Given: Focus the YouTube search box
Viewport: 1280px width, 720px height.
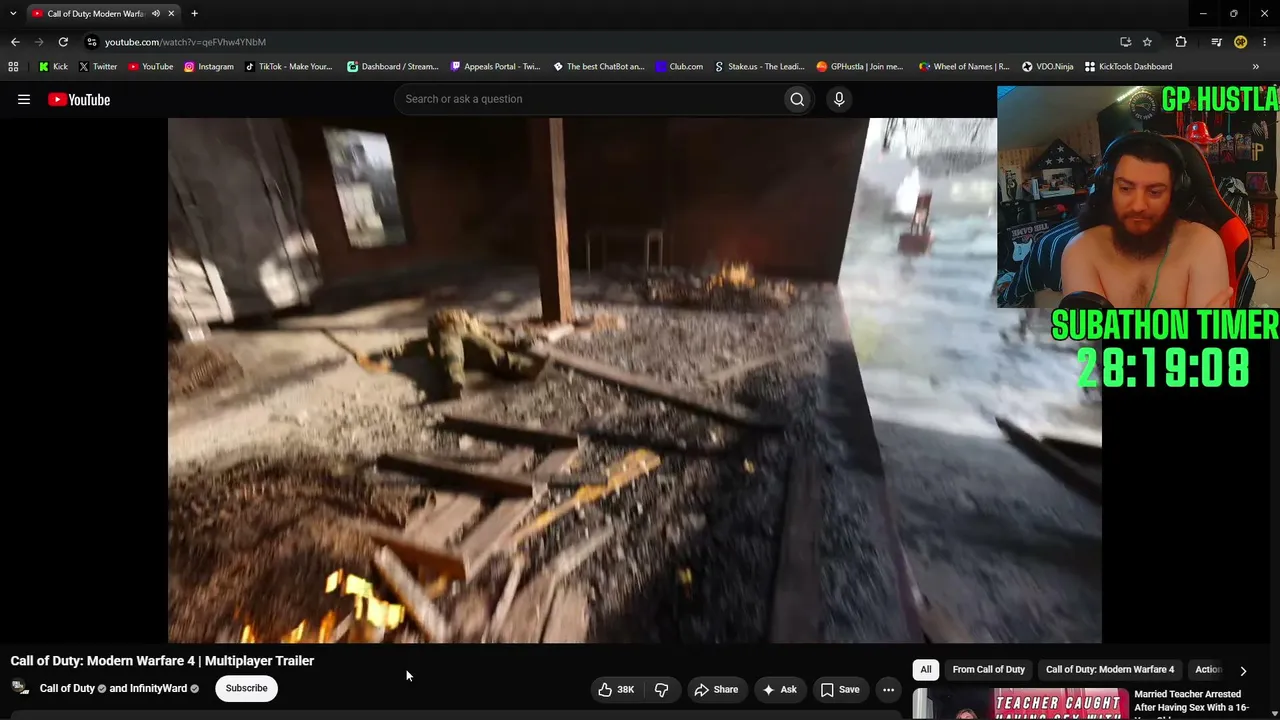Looking at the screenshot, I should pyautogui.click(x=588, y=99).
